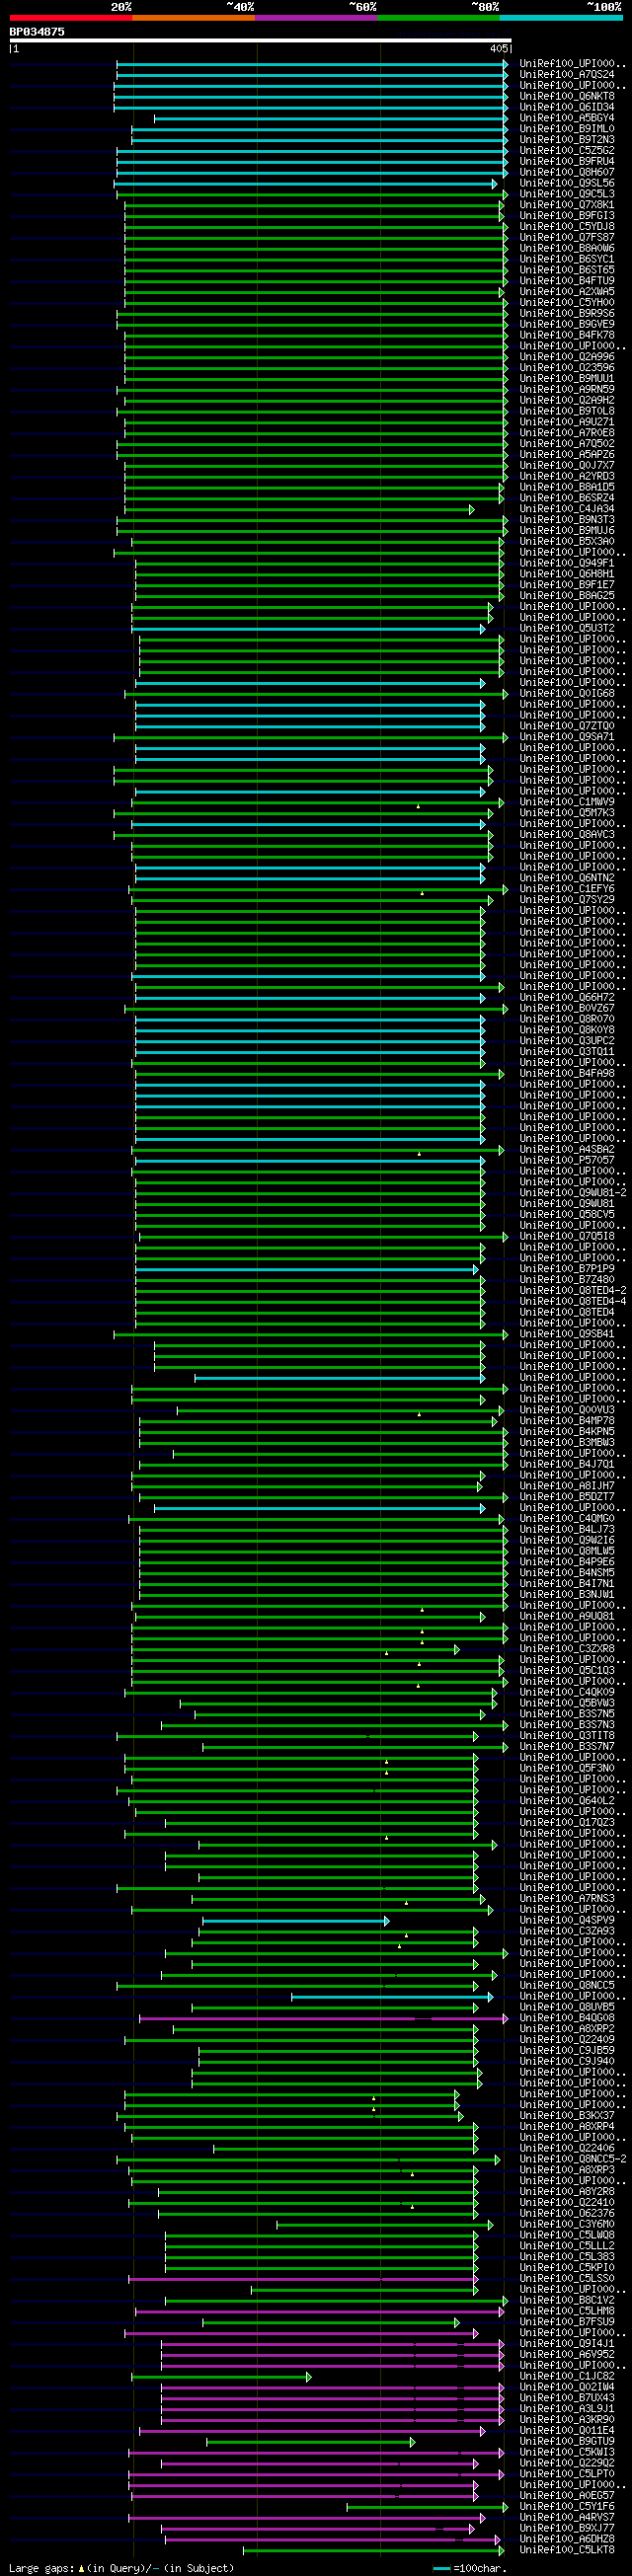Screen dimensions: 632x2576
Task: Click the cyan ~100% identity legend segment
Action: tap(560, 18)
